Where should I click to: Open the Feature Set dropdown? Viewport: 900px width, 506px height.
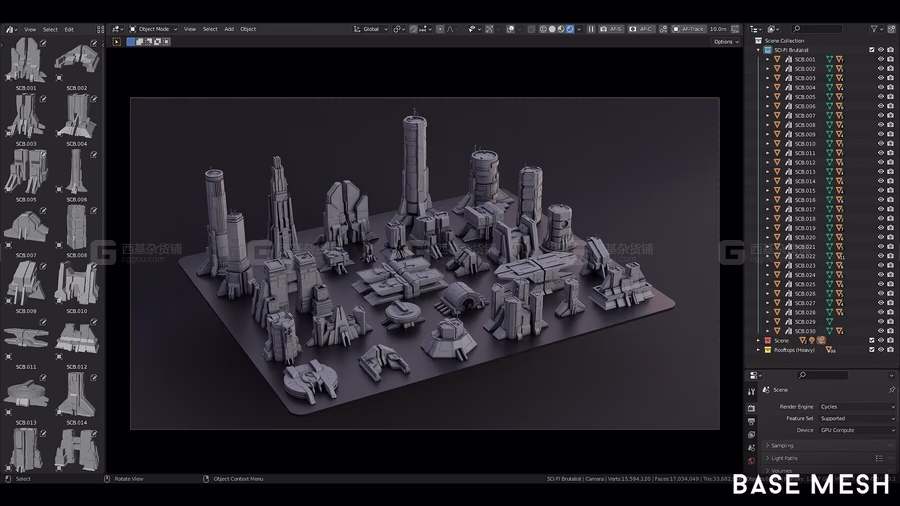(857, 418)
